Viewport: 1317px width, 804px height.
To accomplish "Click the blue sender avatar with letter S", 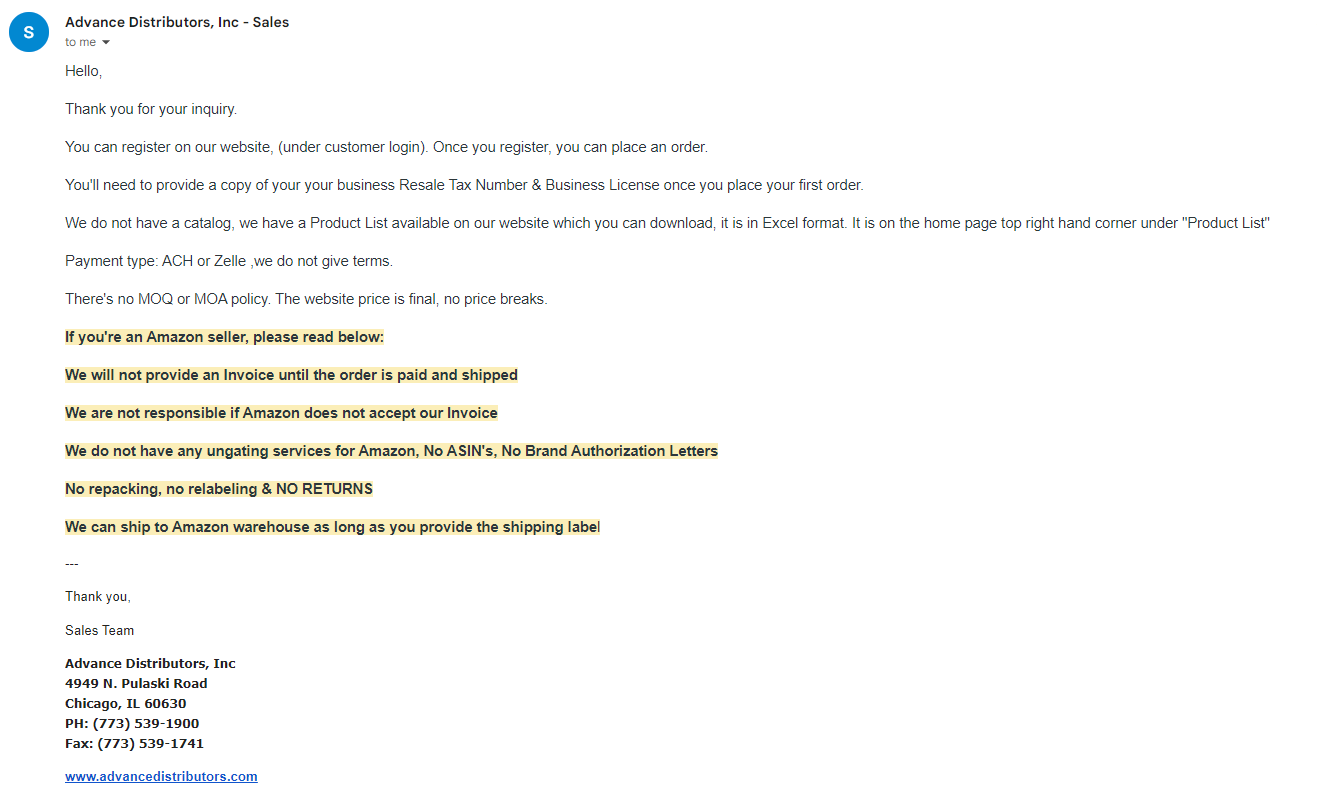I will point(28,32).
